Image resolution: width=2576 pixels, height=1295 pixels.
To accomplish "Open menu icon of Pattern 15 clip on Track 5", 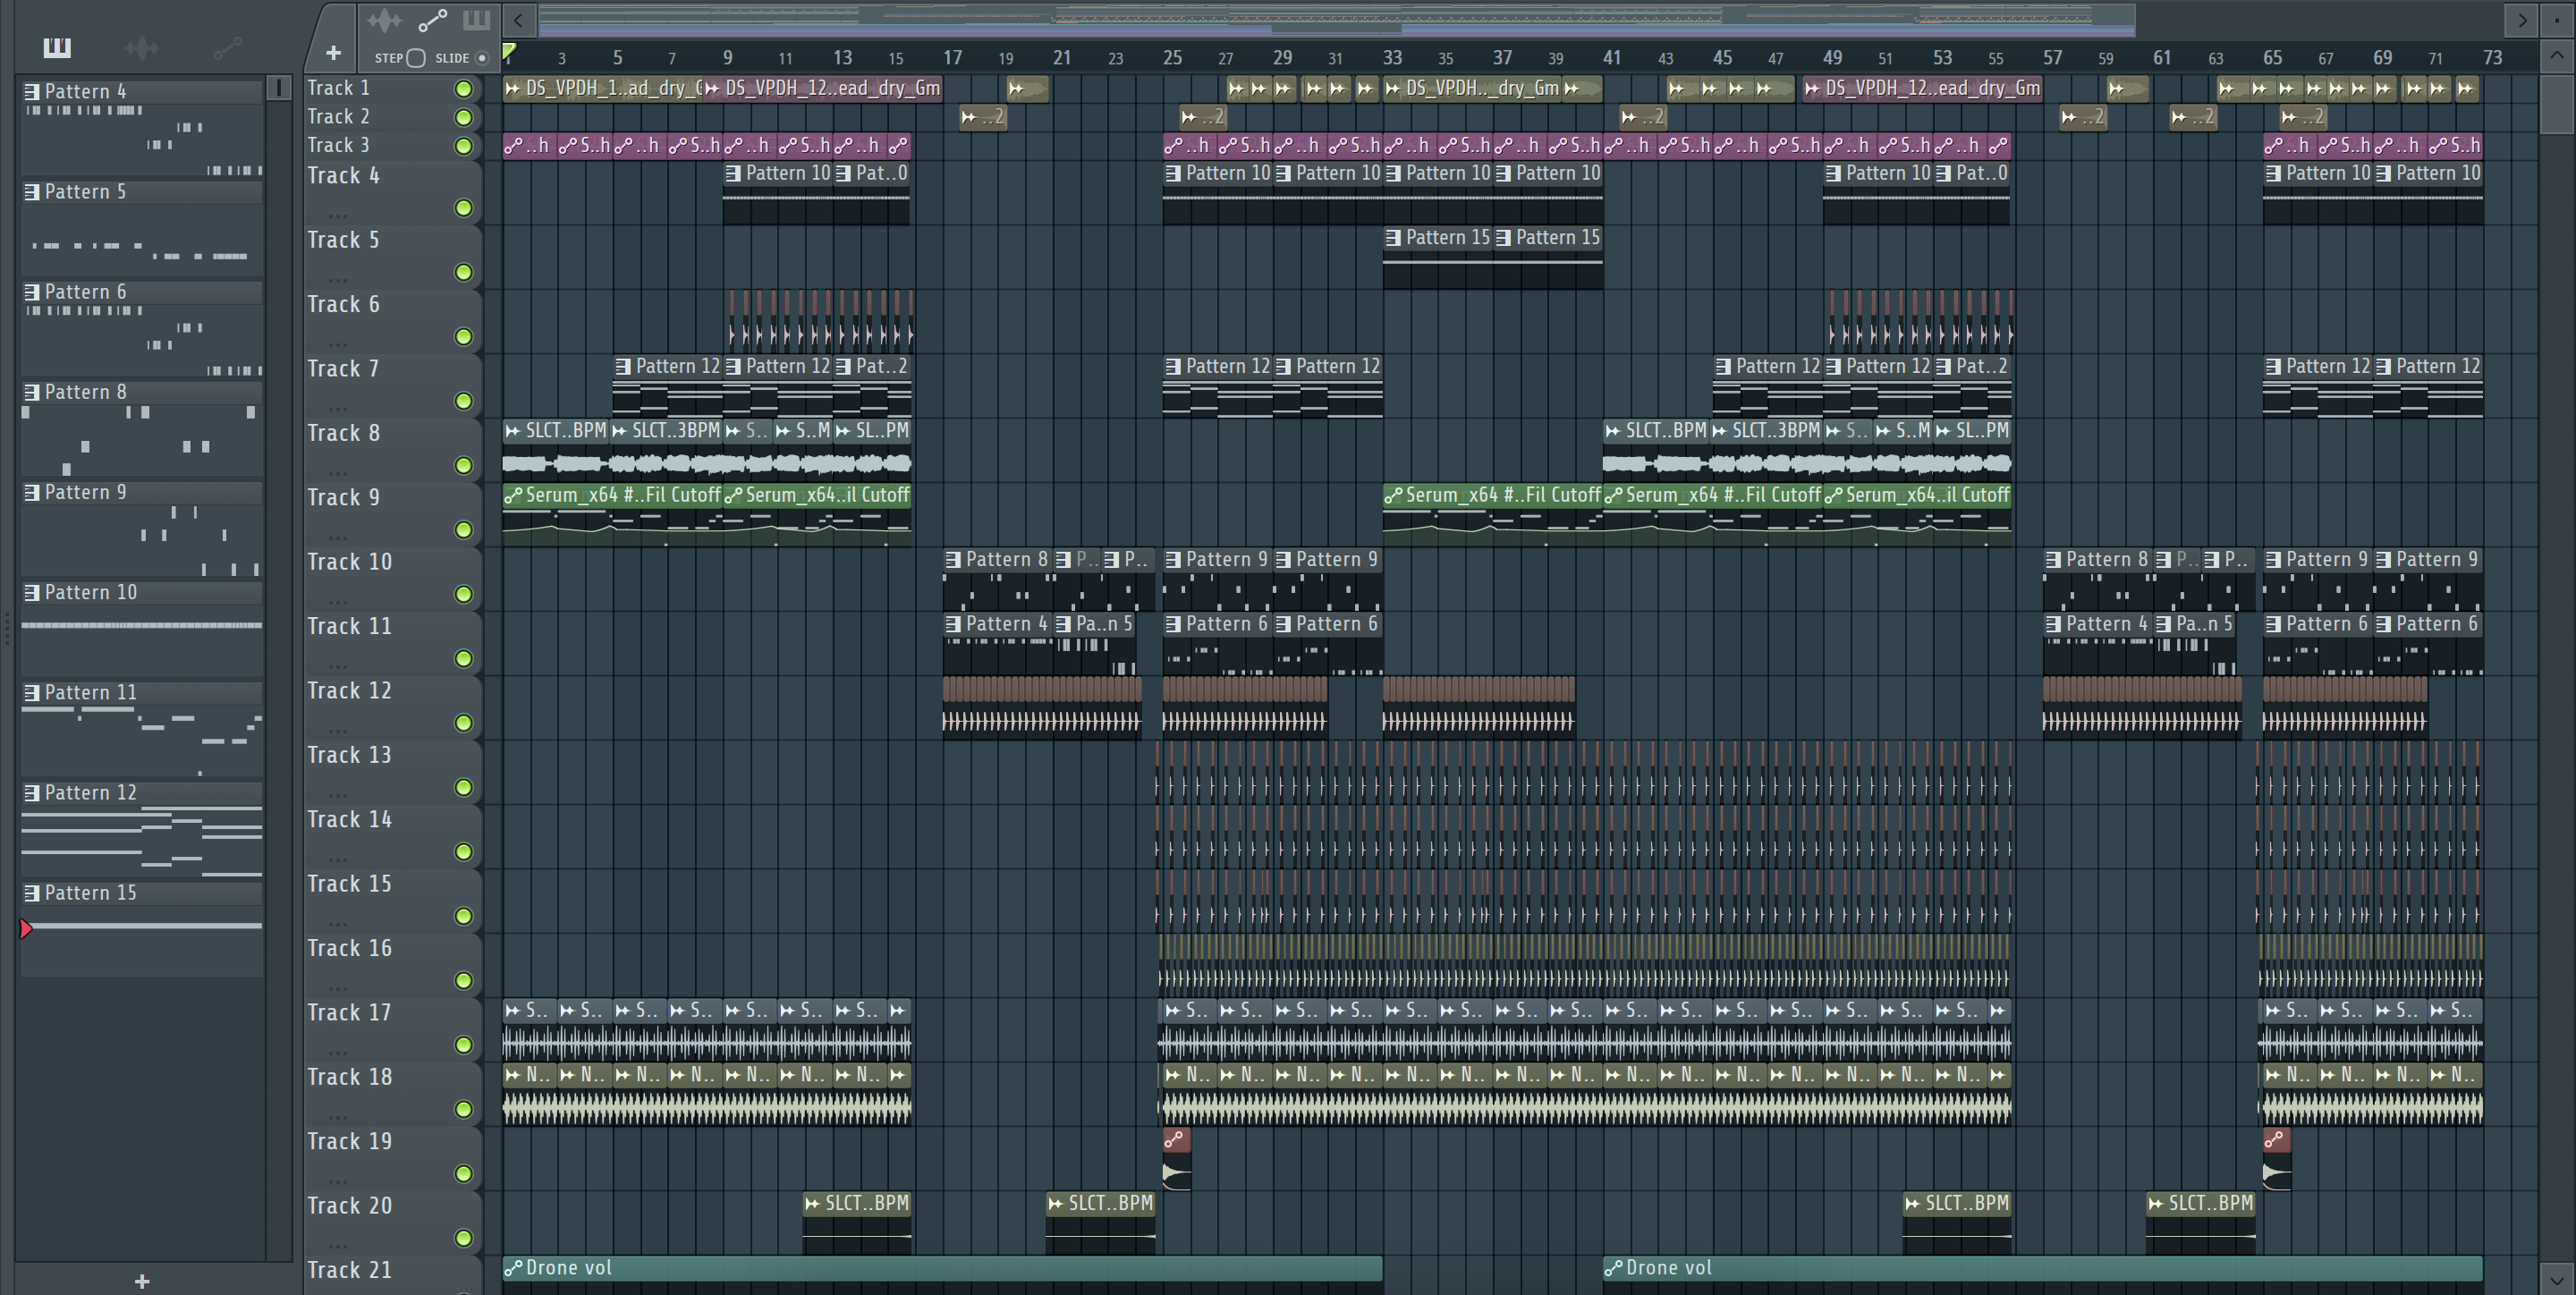I will [x=1392, y=238].
